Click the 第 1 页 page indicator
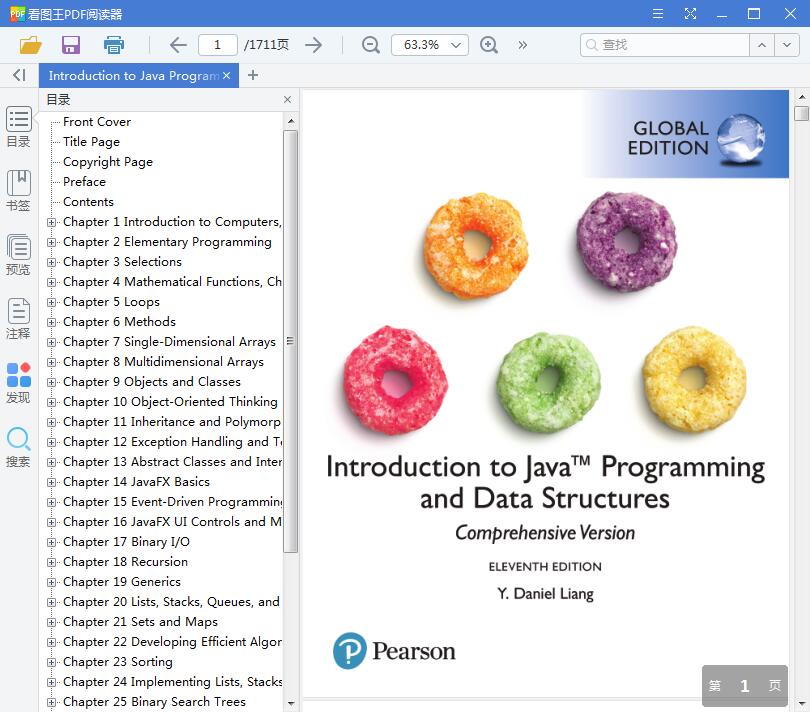Image resolution: width=810 pixels, height=712 pixels. tap(744, 686)
